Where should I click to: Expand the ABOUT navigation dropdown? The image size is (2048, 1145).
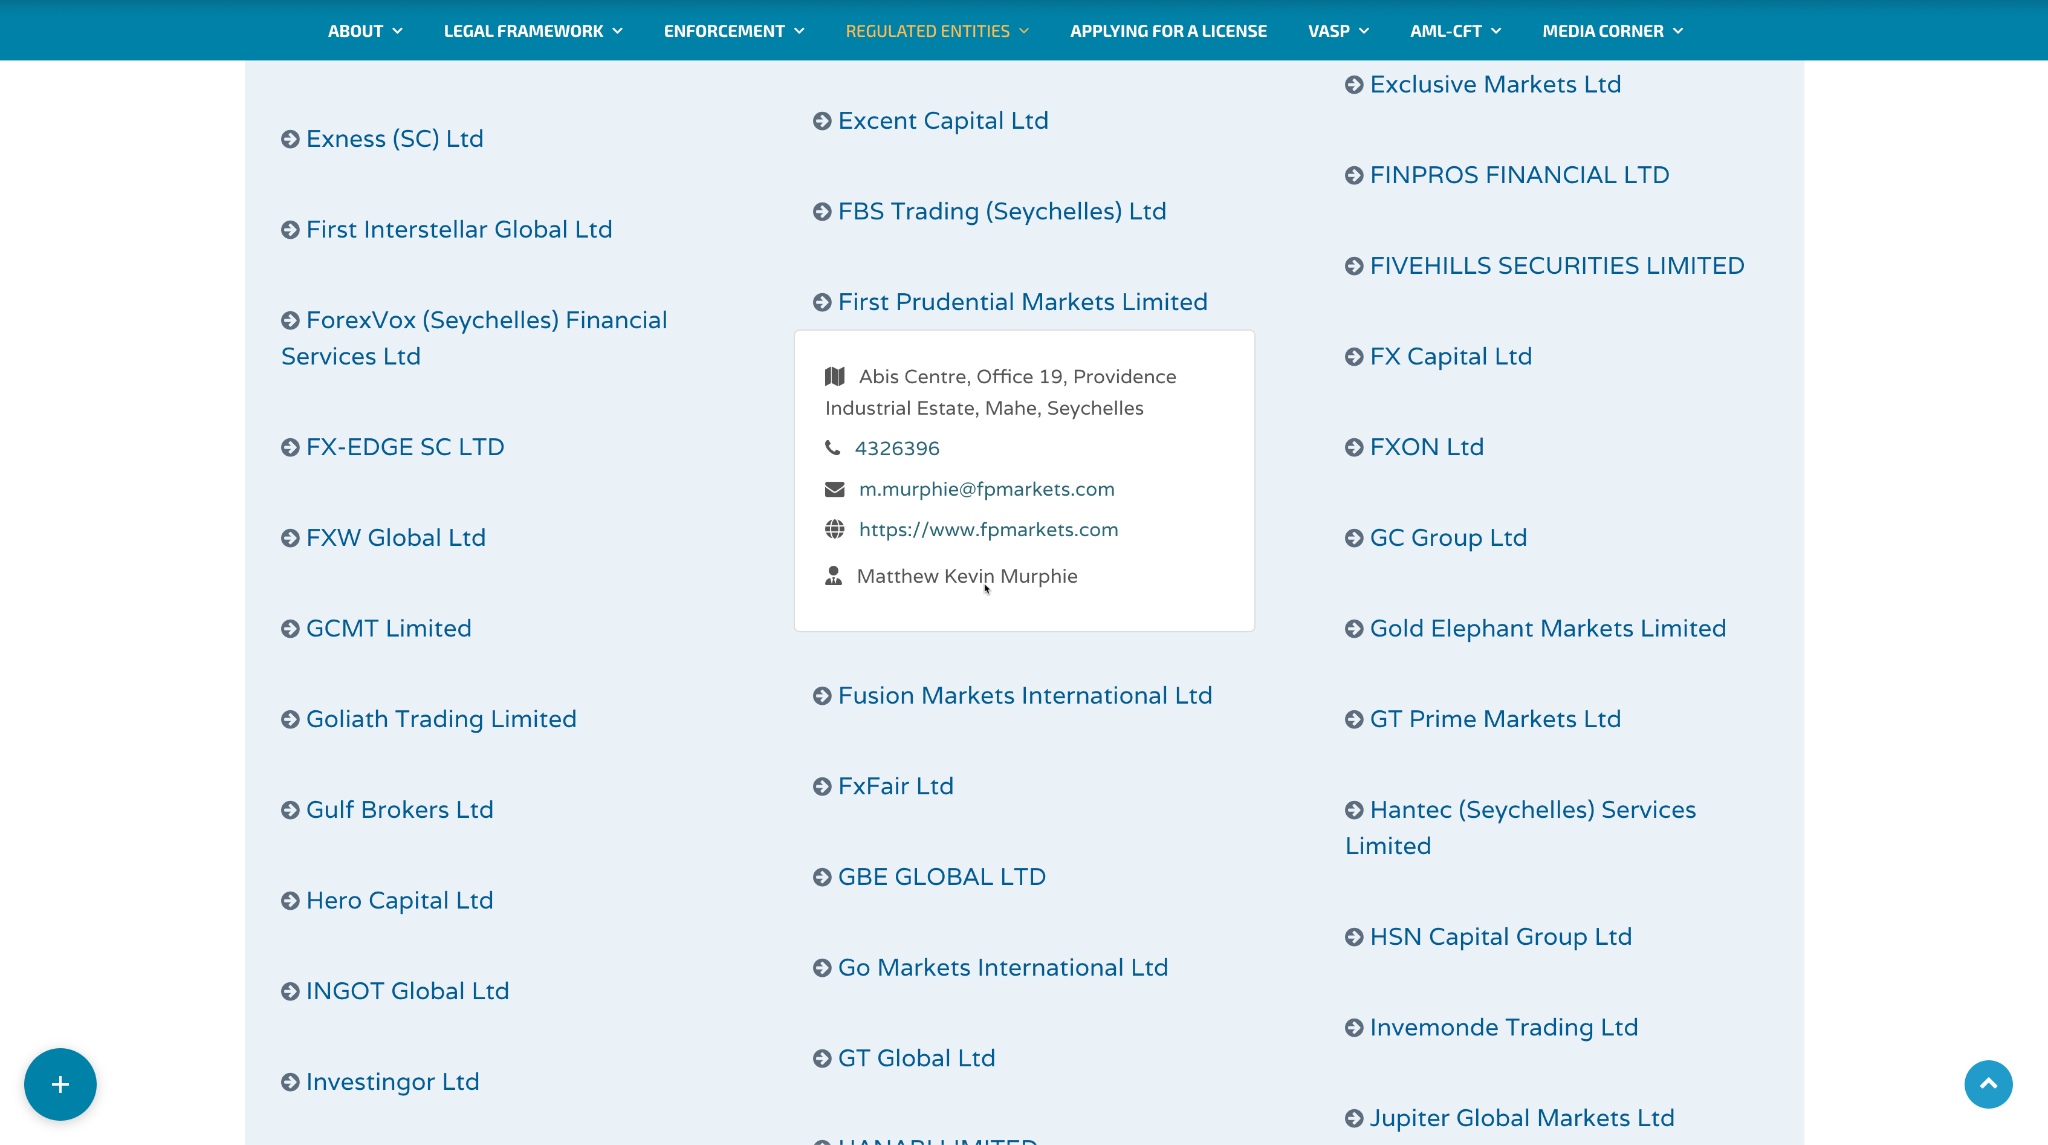tap(364, 30)
